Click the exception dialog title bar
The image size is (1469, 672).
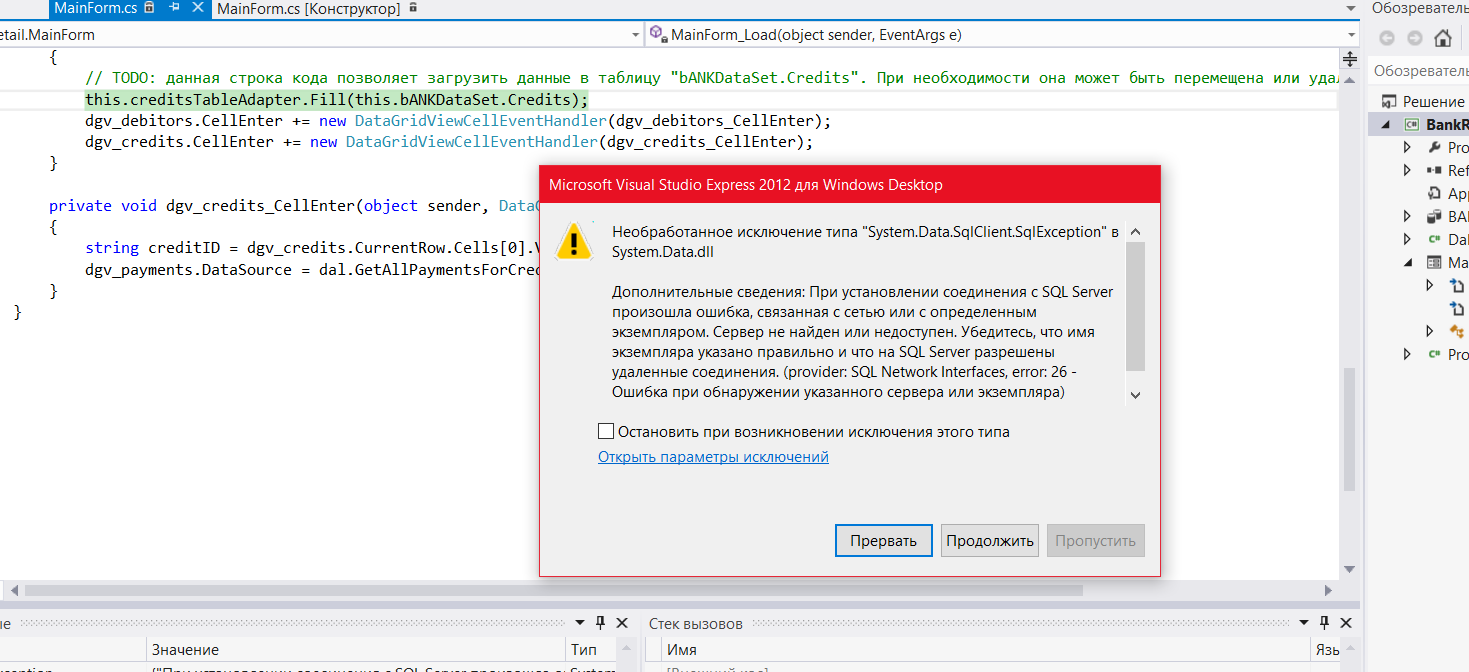click(x=850, y=185)
